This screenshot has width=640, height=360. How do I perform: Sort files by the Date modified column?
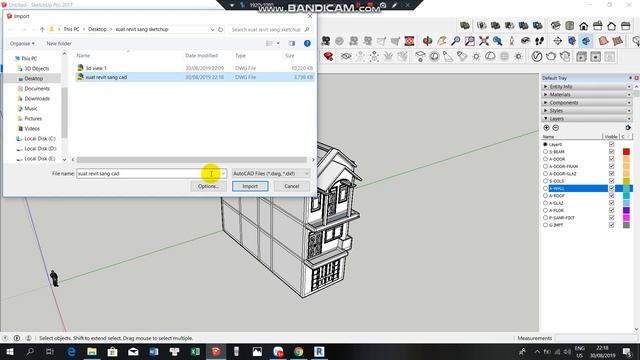pyautogui.click(x=202, y=56)
